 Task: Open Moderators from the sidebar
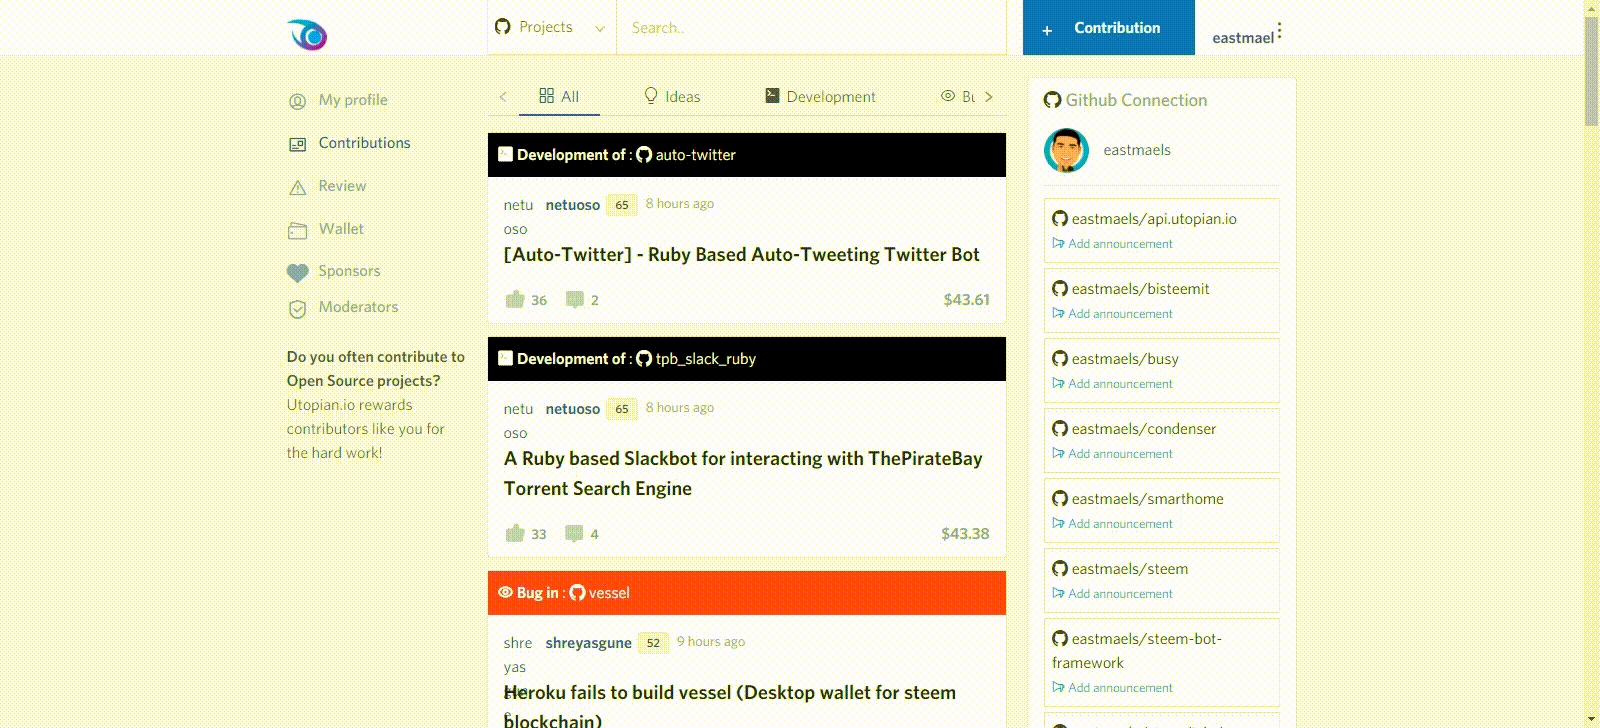tap(358, 307)
